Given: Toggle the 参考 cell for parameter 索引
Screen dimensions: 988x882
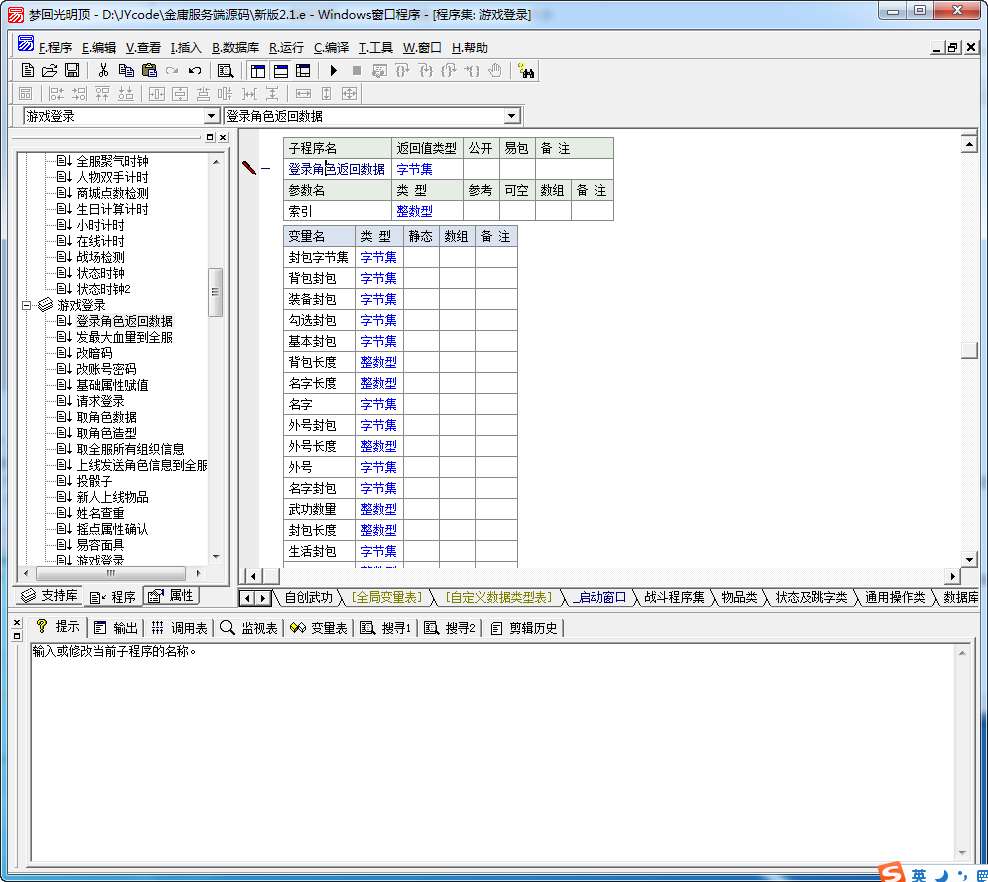Looking at the screenshot, I should (x=481, y=211).
